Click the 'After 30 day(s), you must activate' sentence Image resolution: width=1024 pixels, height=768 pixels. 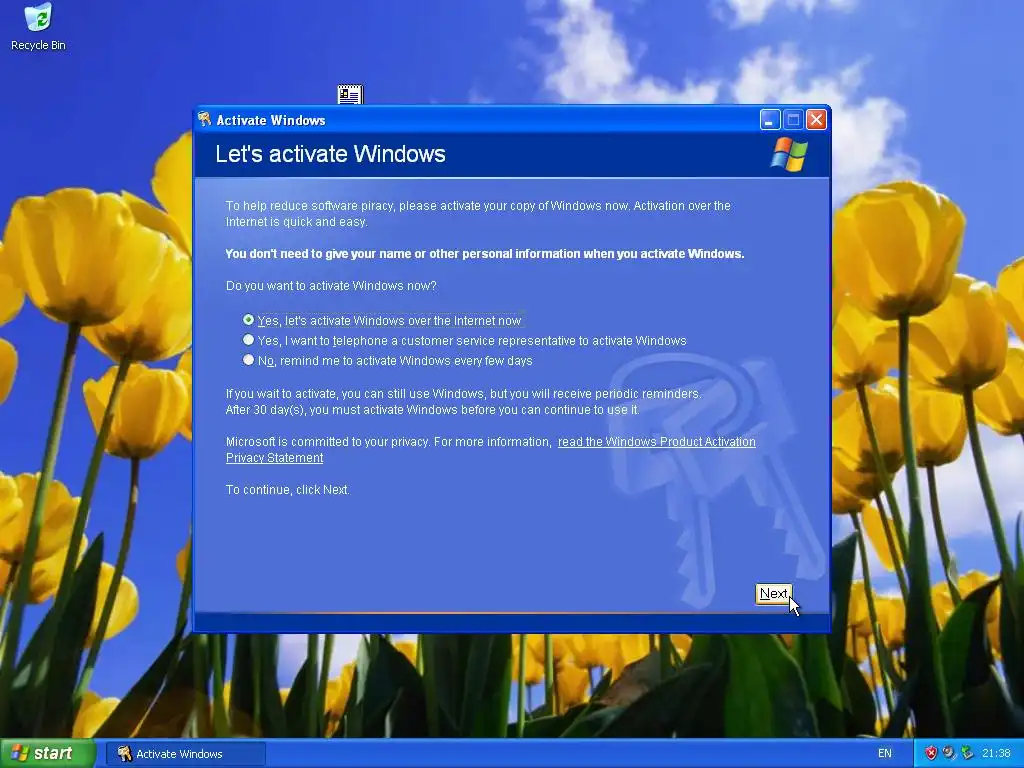coord(432,410)
